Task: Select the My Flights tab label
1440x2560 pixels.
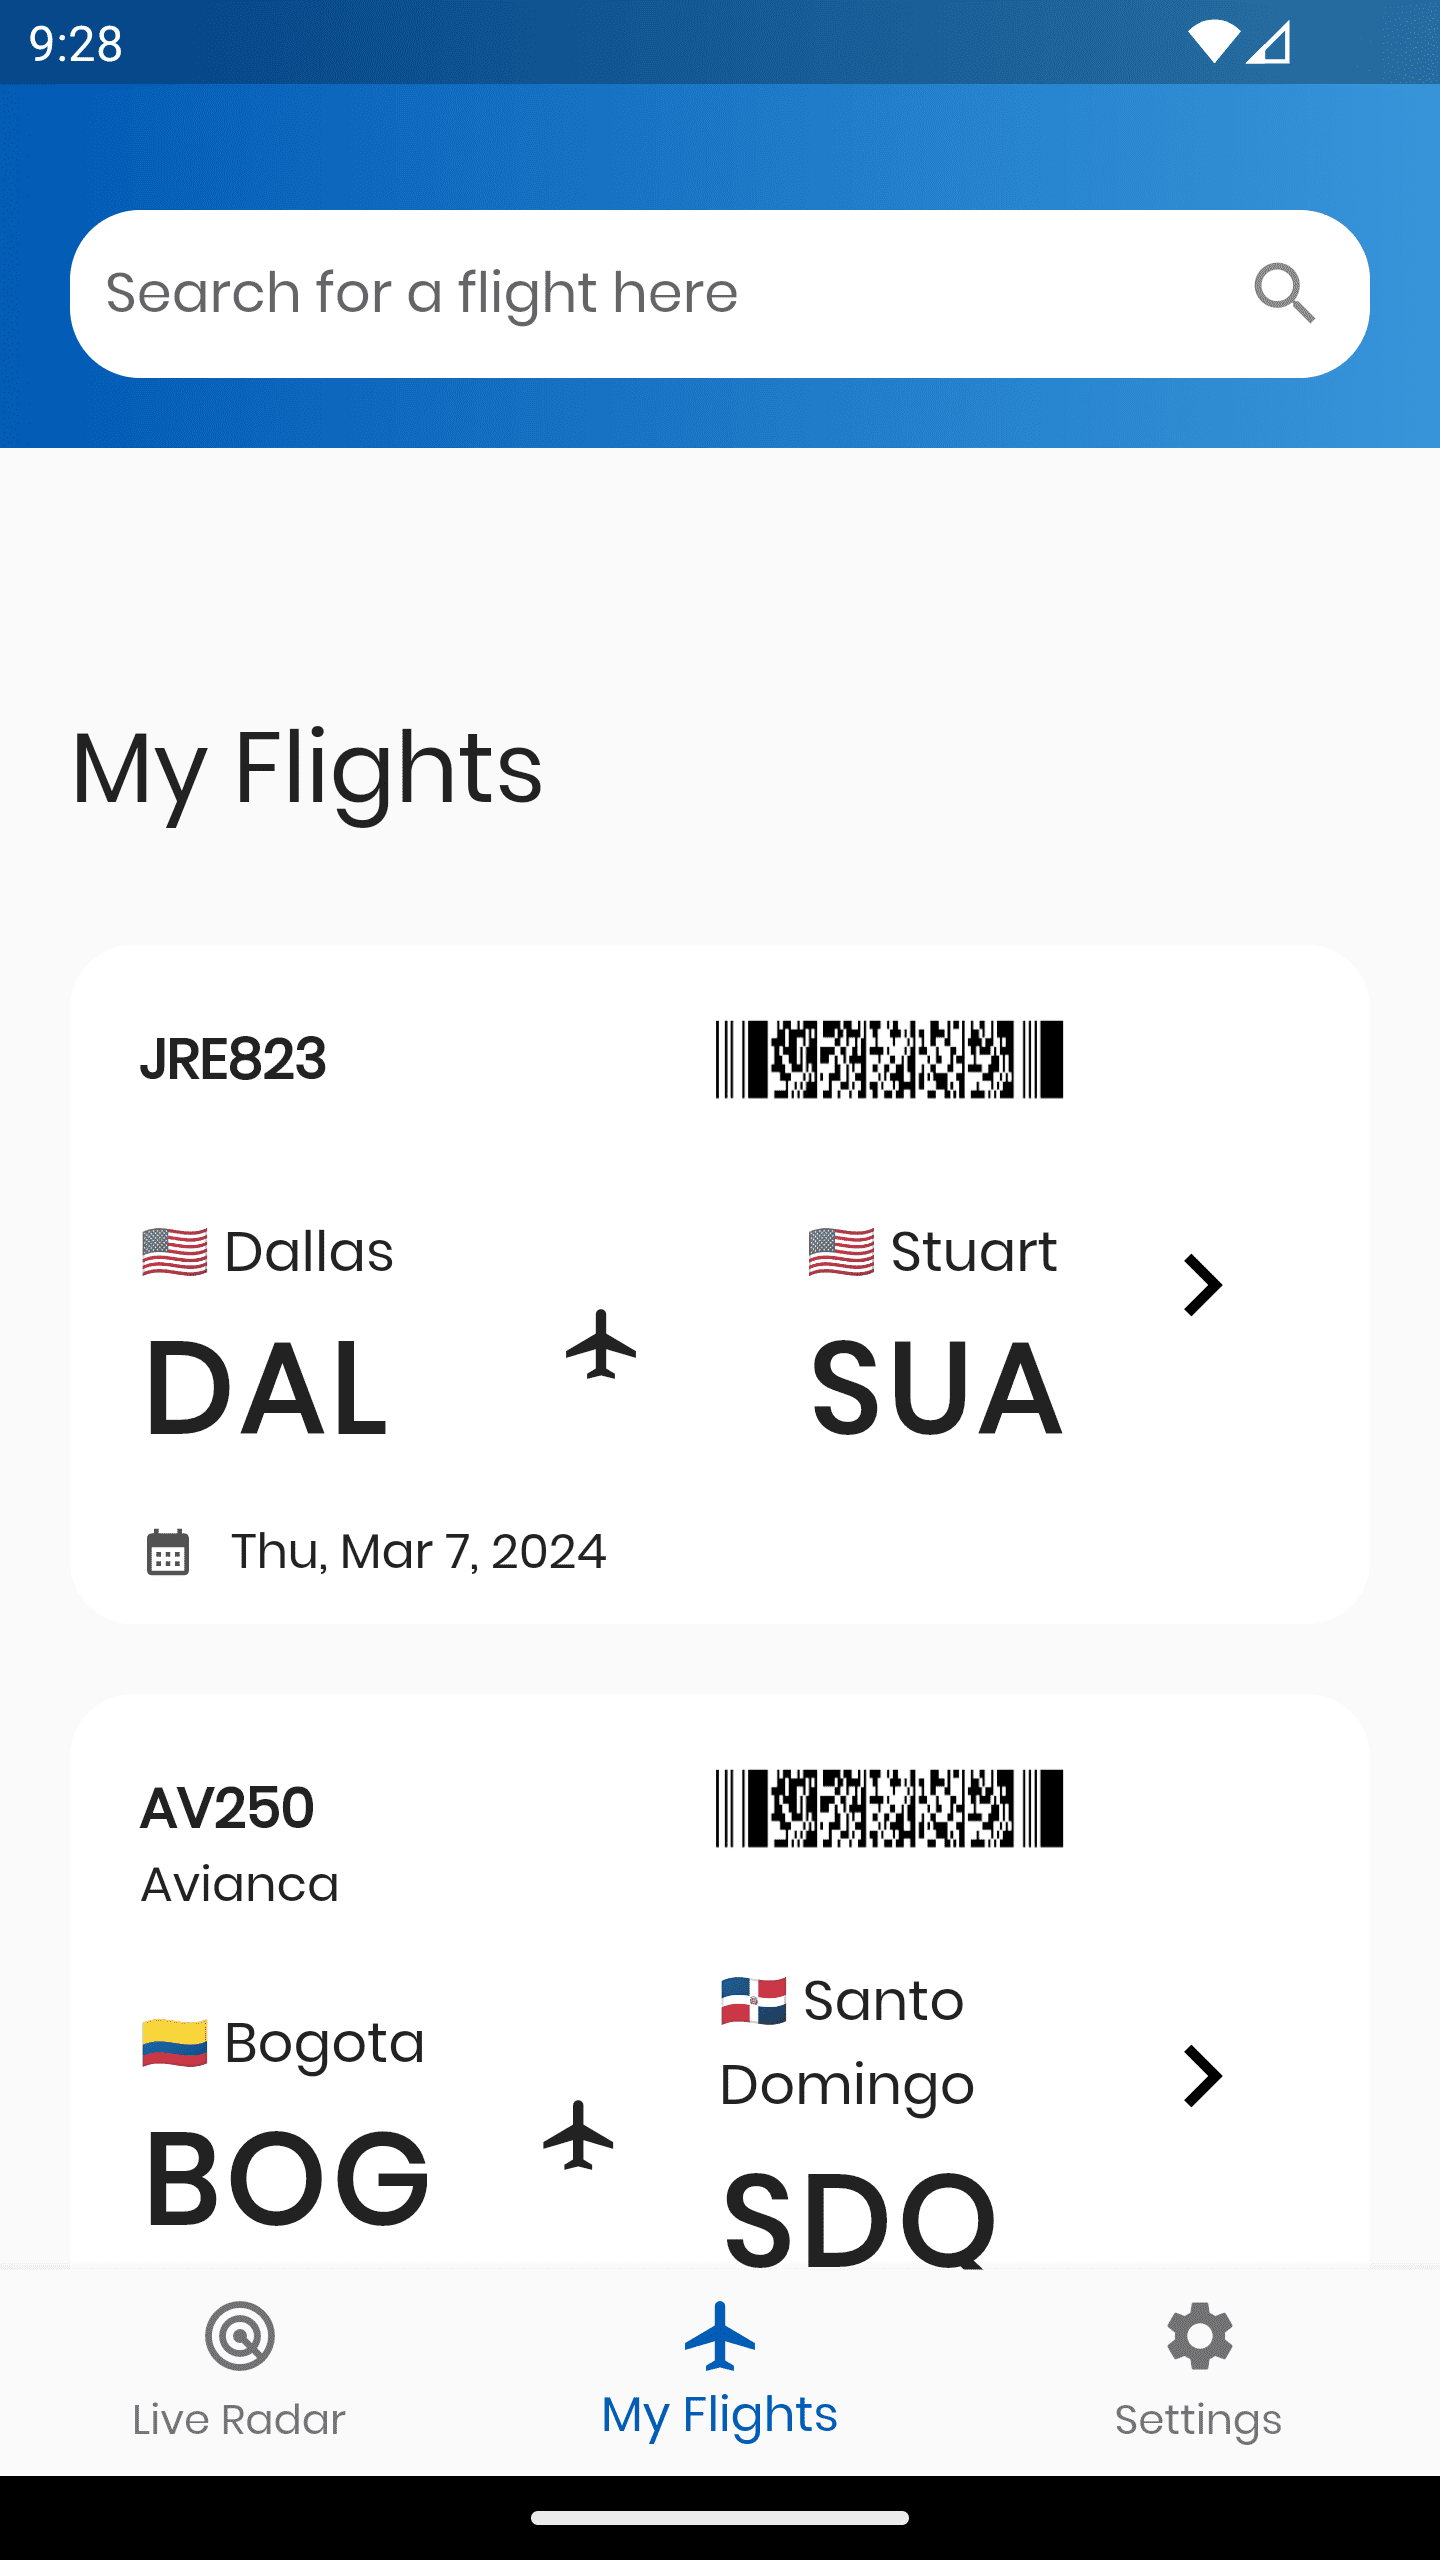Action: point(720,2414)
